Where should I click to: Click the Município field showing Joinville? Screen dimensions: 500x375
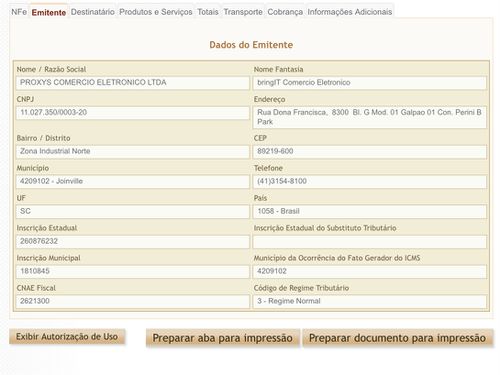(133, 181)
